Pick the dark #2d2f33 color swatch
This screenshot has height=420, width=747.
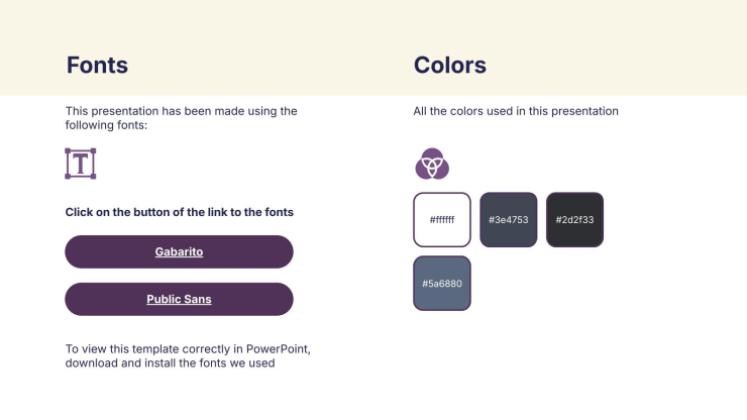click(575, 219)
